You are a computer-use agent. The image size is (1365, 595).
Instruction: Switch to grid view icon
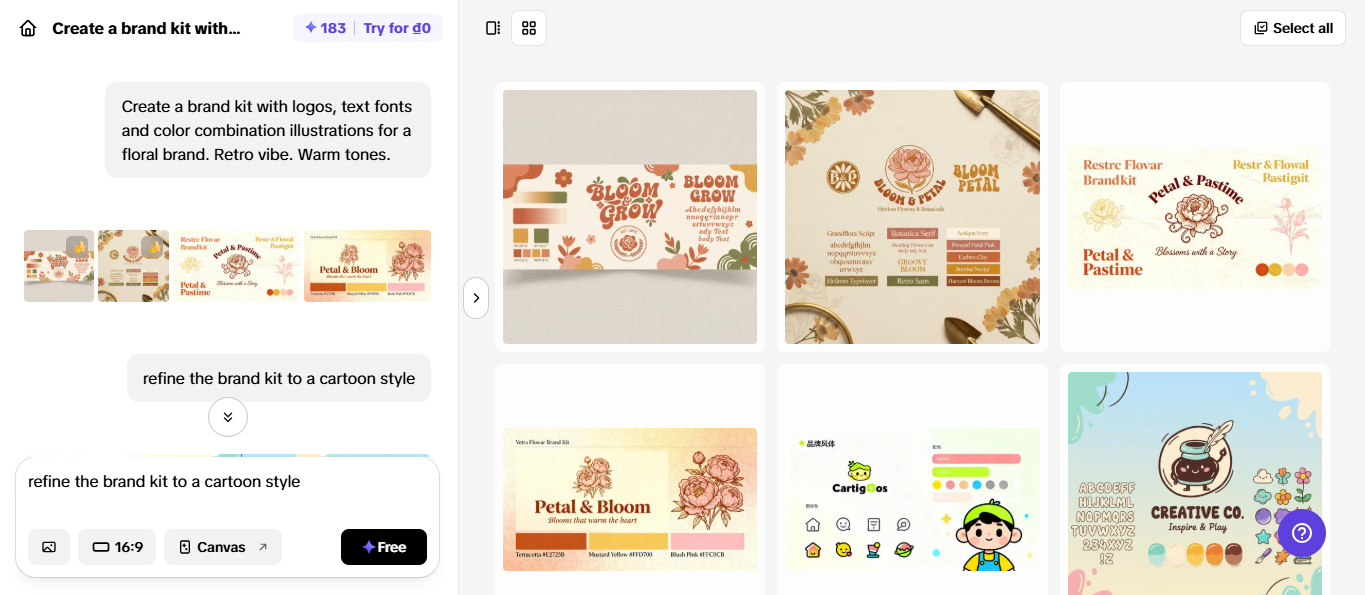(x=529, y=28)
